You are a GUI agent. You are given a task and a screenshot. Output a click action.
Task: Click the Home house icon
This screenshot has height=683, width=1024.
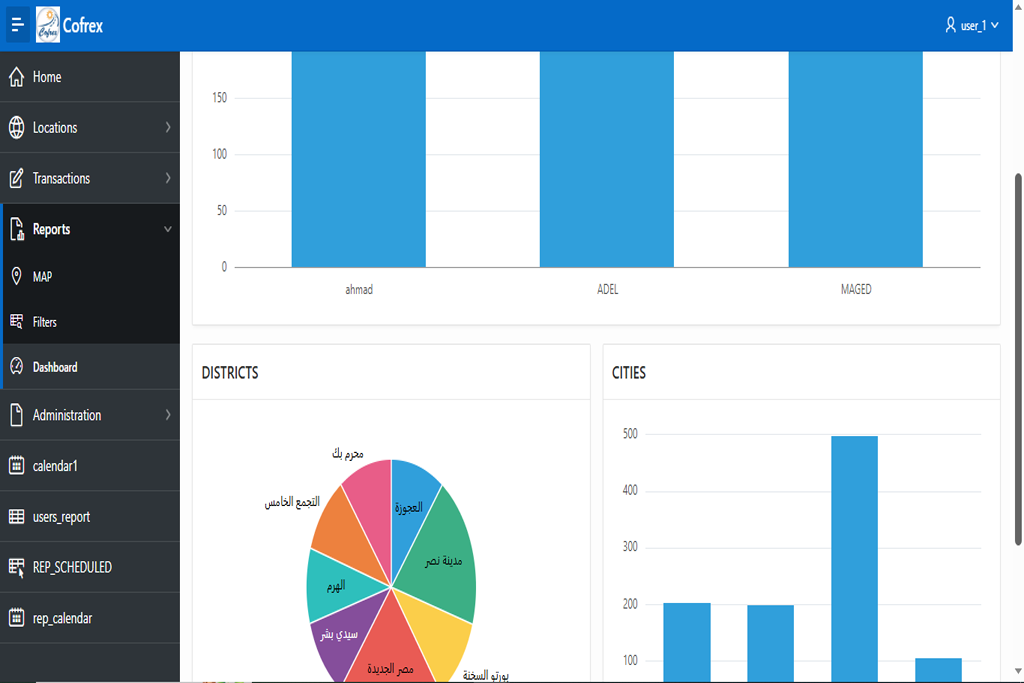16,77
